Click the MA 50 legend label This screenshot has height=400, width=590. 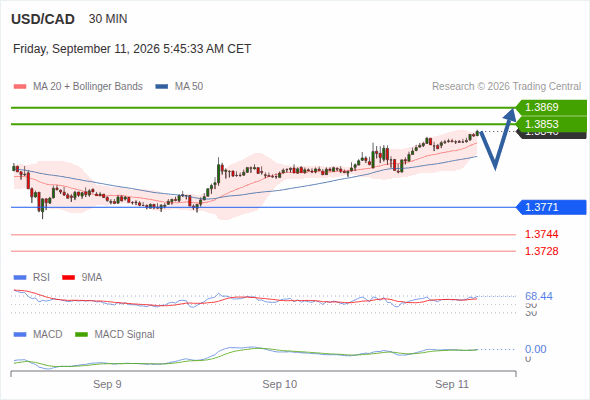point(189,87)
